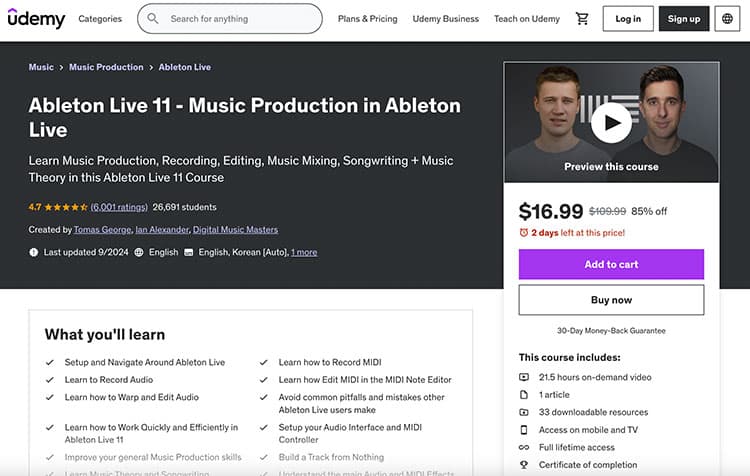Click the search magnifier icon

click(x=153, y=19)
